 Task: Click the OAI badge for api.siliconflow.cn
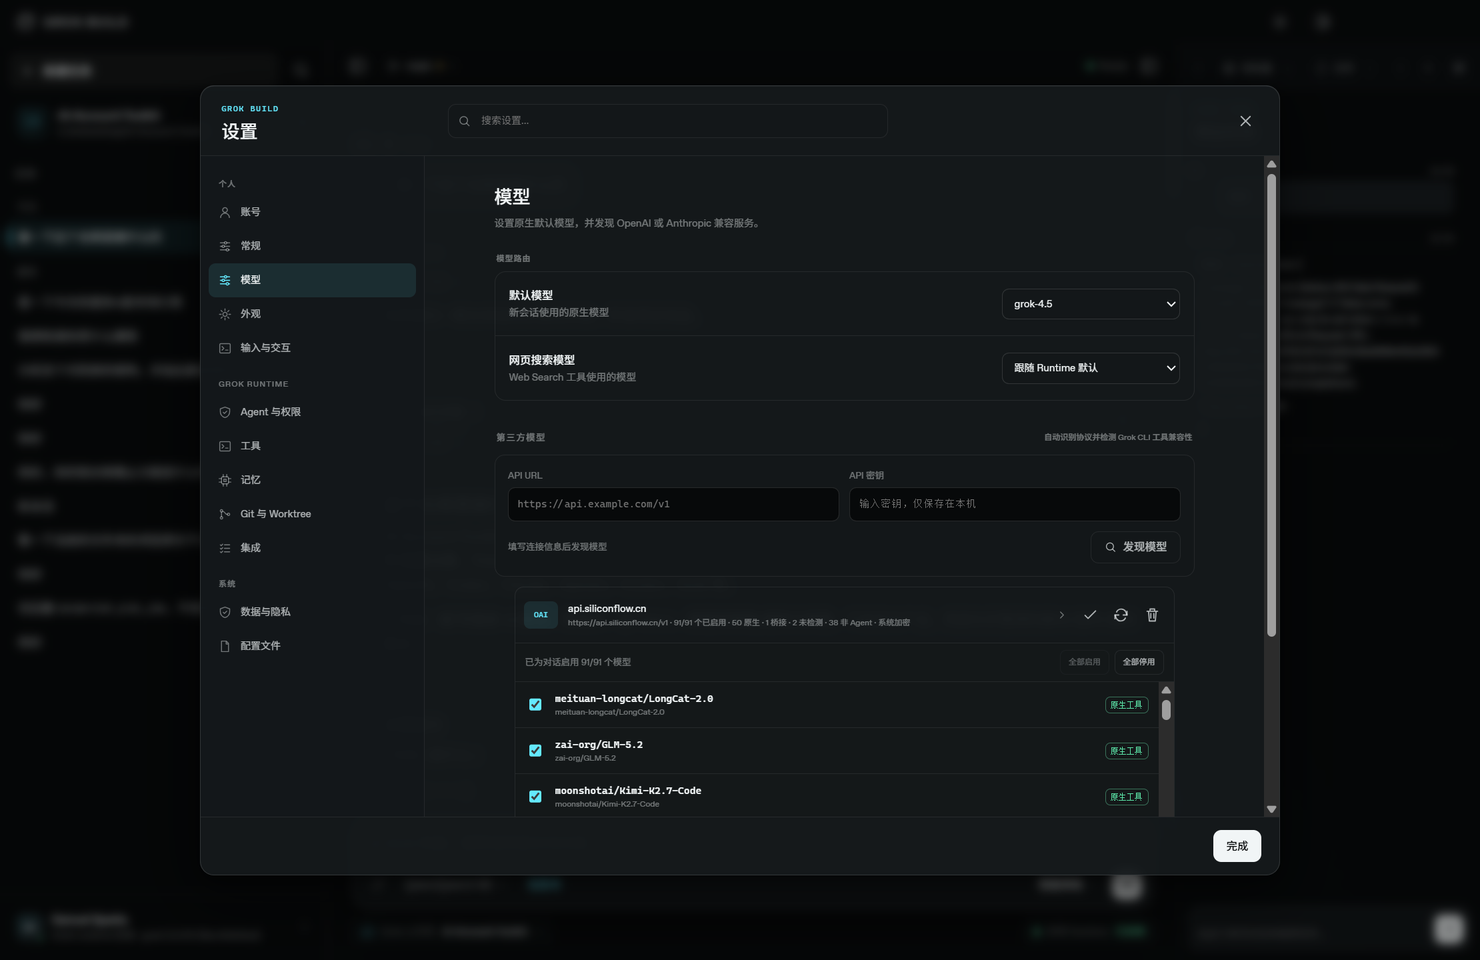541,615
